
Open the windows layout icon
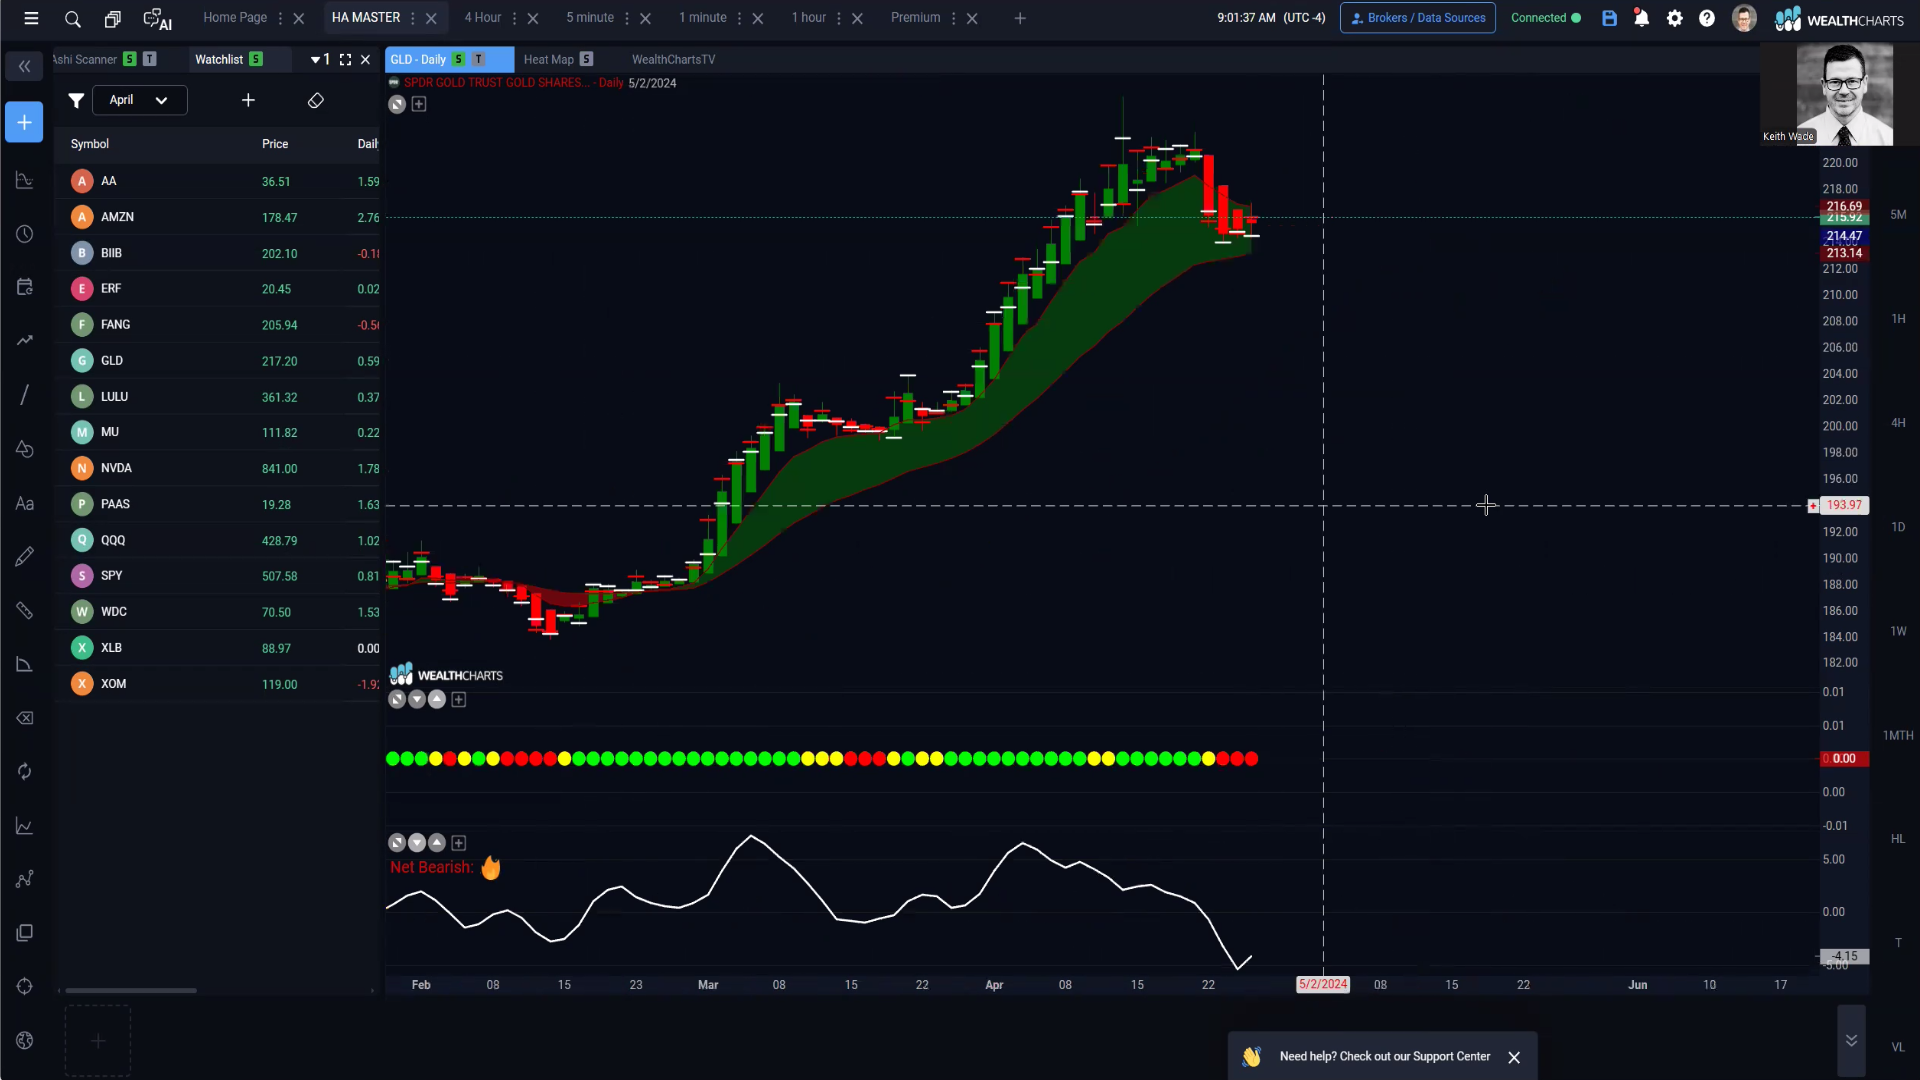tap(112, 18)
